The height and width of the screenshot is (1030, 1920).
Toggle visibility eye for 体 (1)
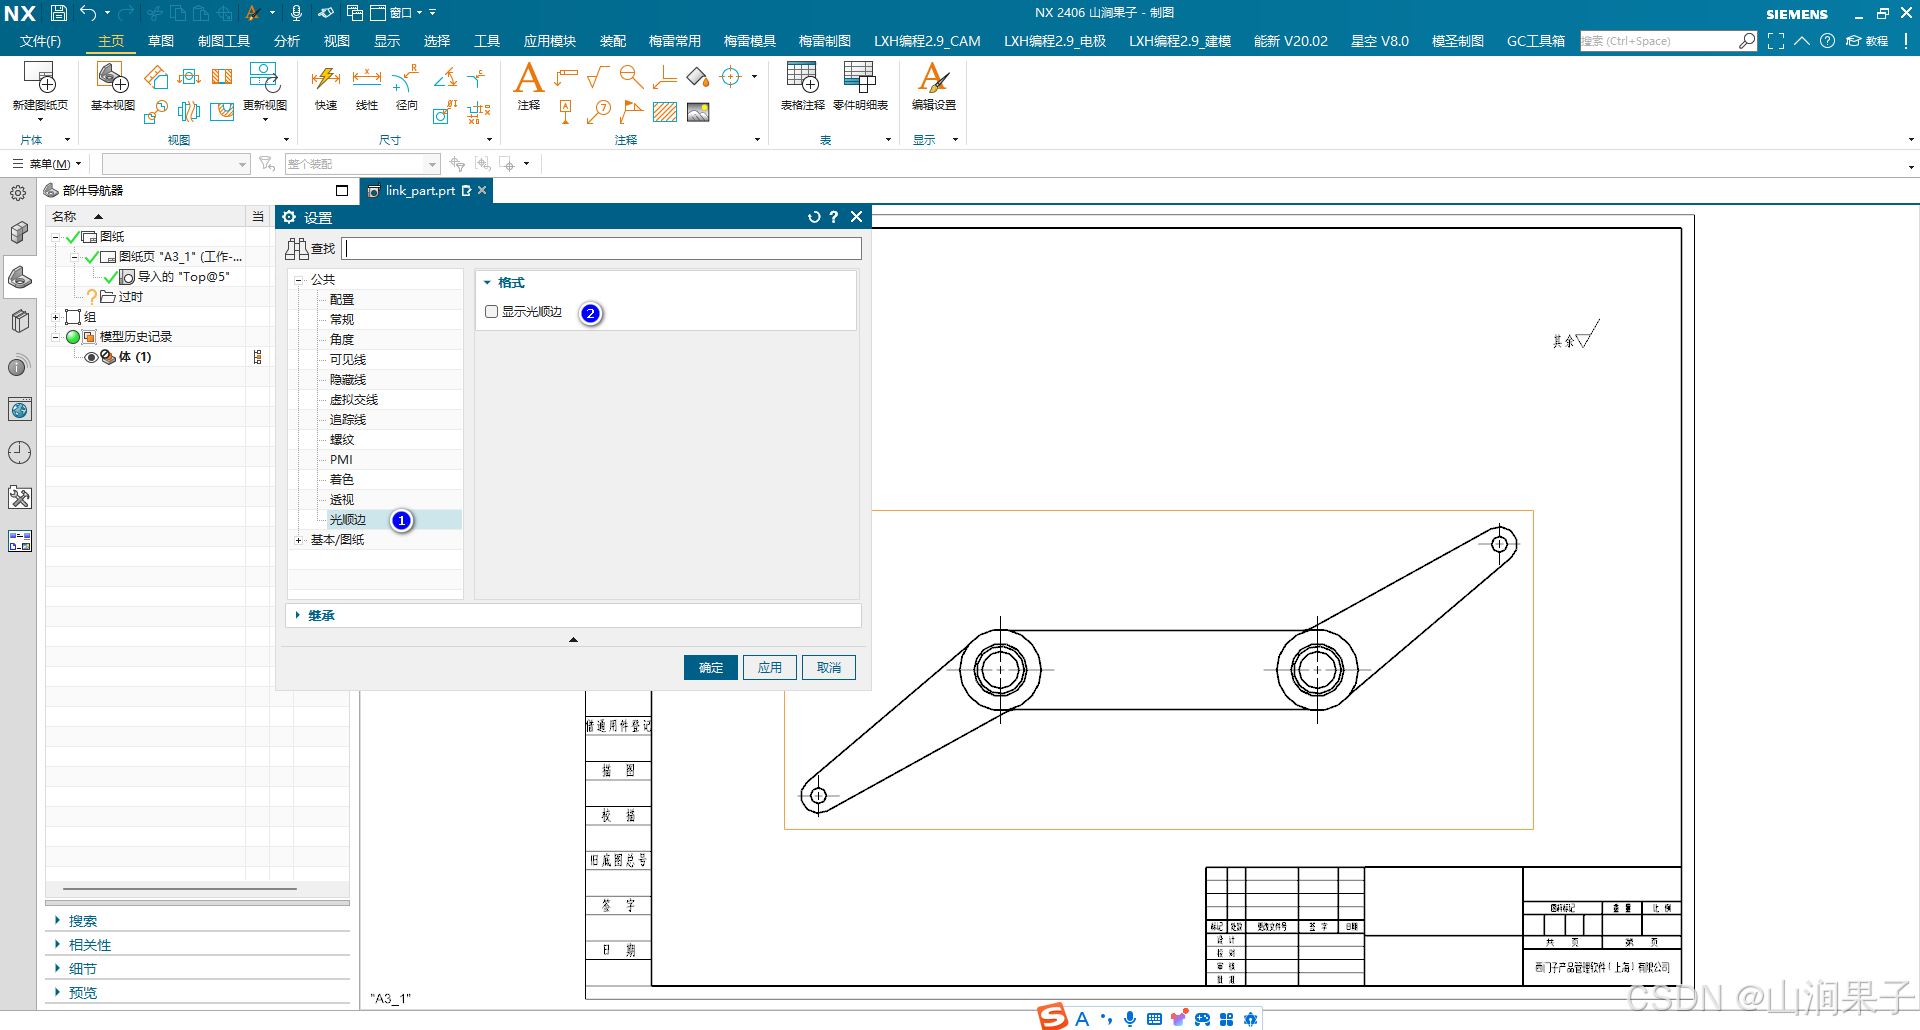[91, 357]
